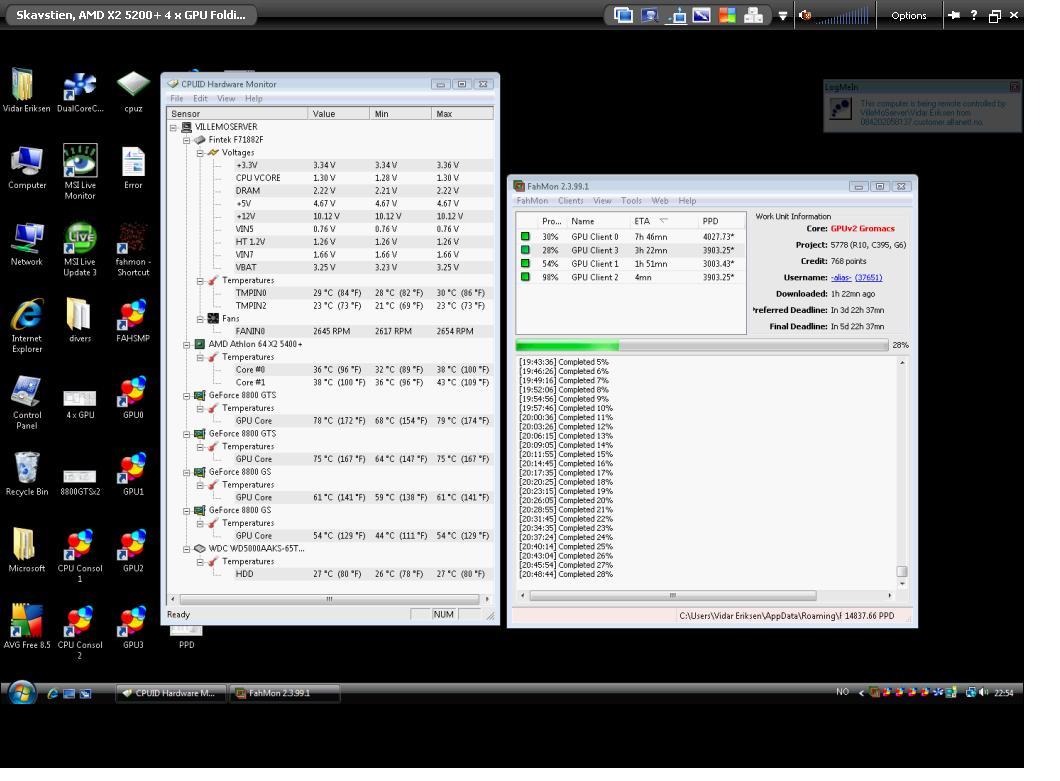Open FahMon Clients menu

(x=571, y=201)
